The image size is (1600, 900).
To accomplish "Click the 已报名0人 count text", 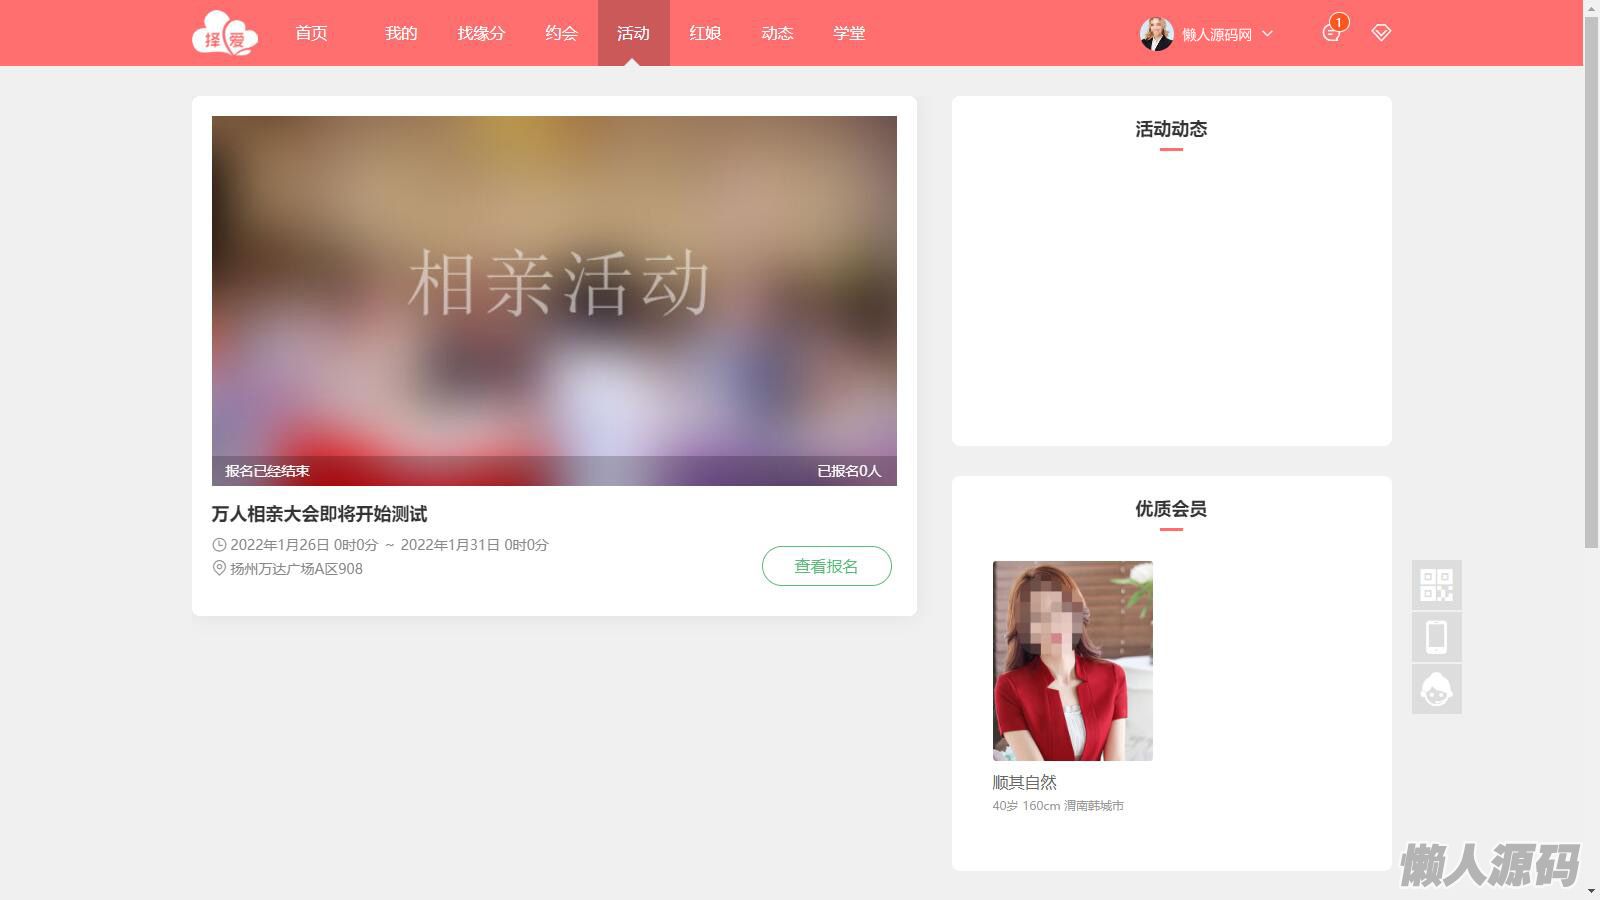I will [849, 471].
